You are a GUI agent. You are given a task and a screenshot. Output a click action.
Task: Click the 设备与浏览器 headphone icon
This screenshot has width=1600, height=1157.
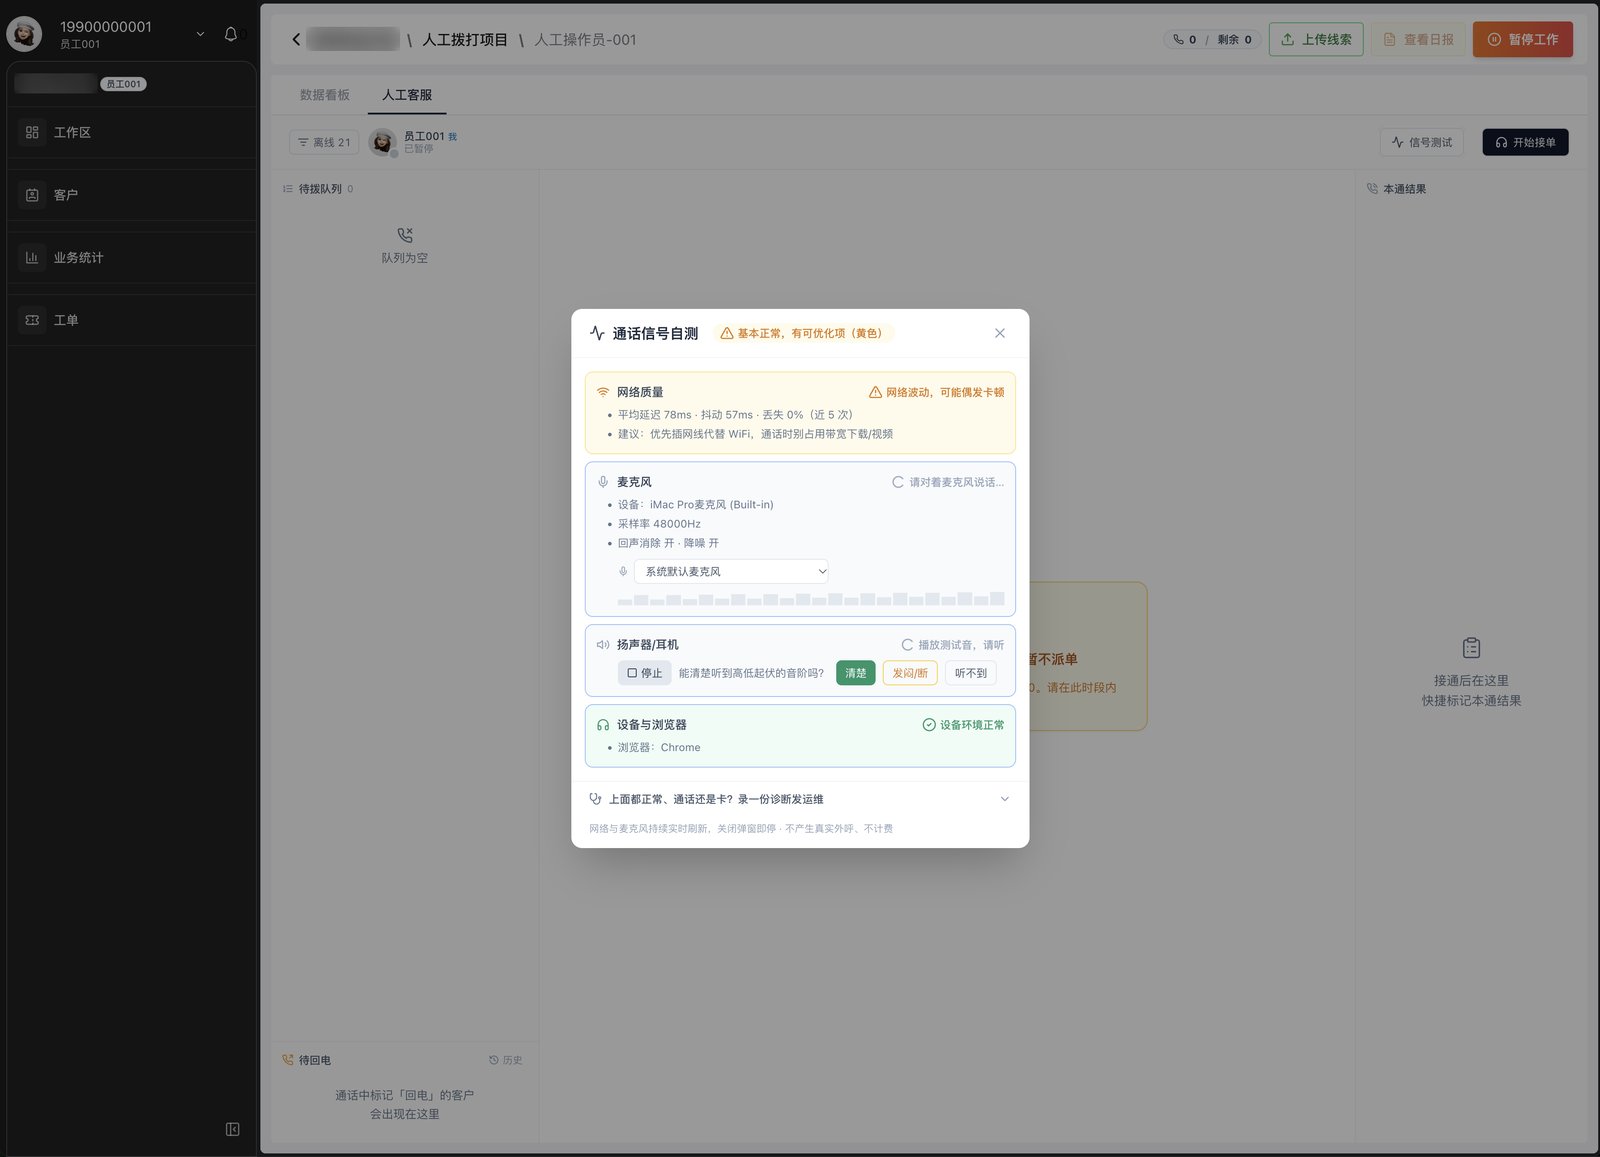click(x=603, y=725)
